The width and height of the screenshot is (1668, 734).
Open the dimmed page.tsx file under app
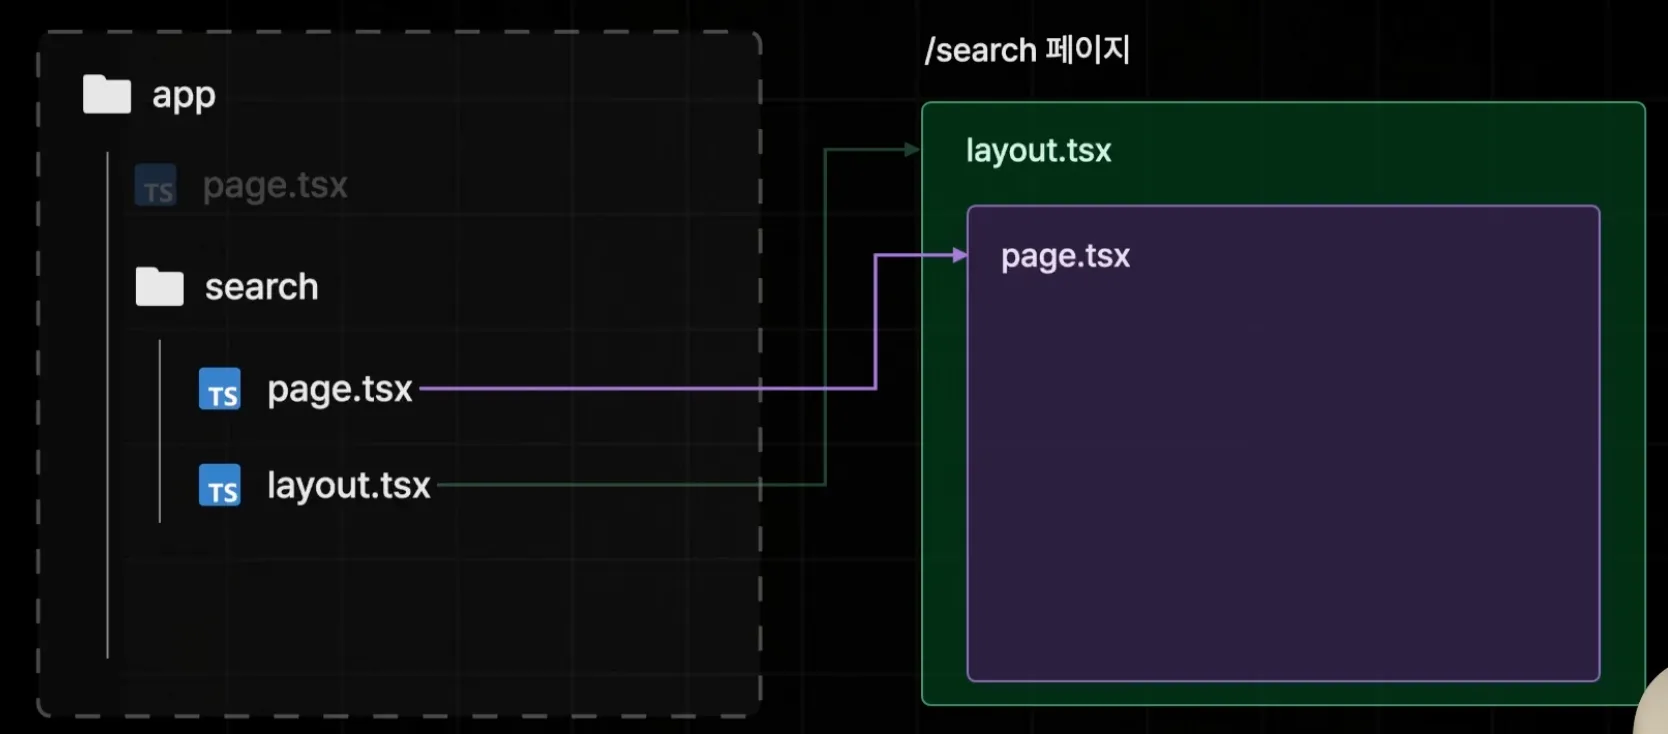[x=275, y=186]
